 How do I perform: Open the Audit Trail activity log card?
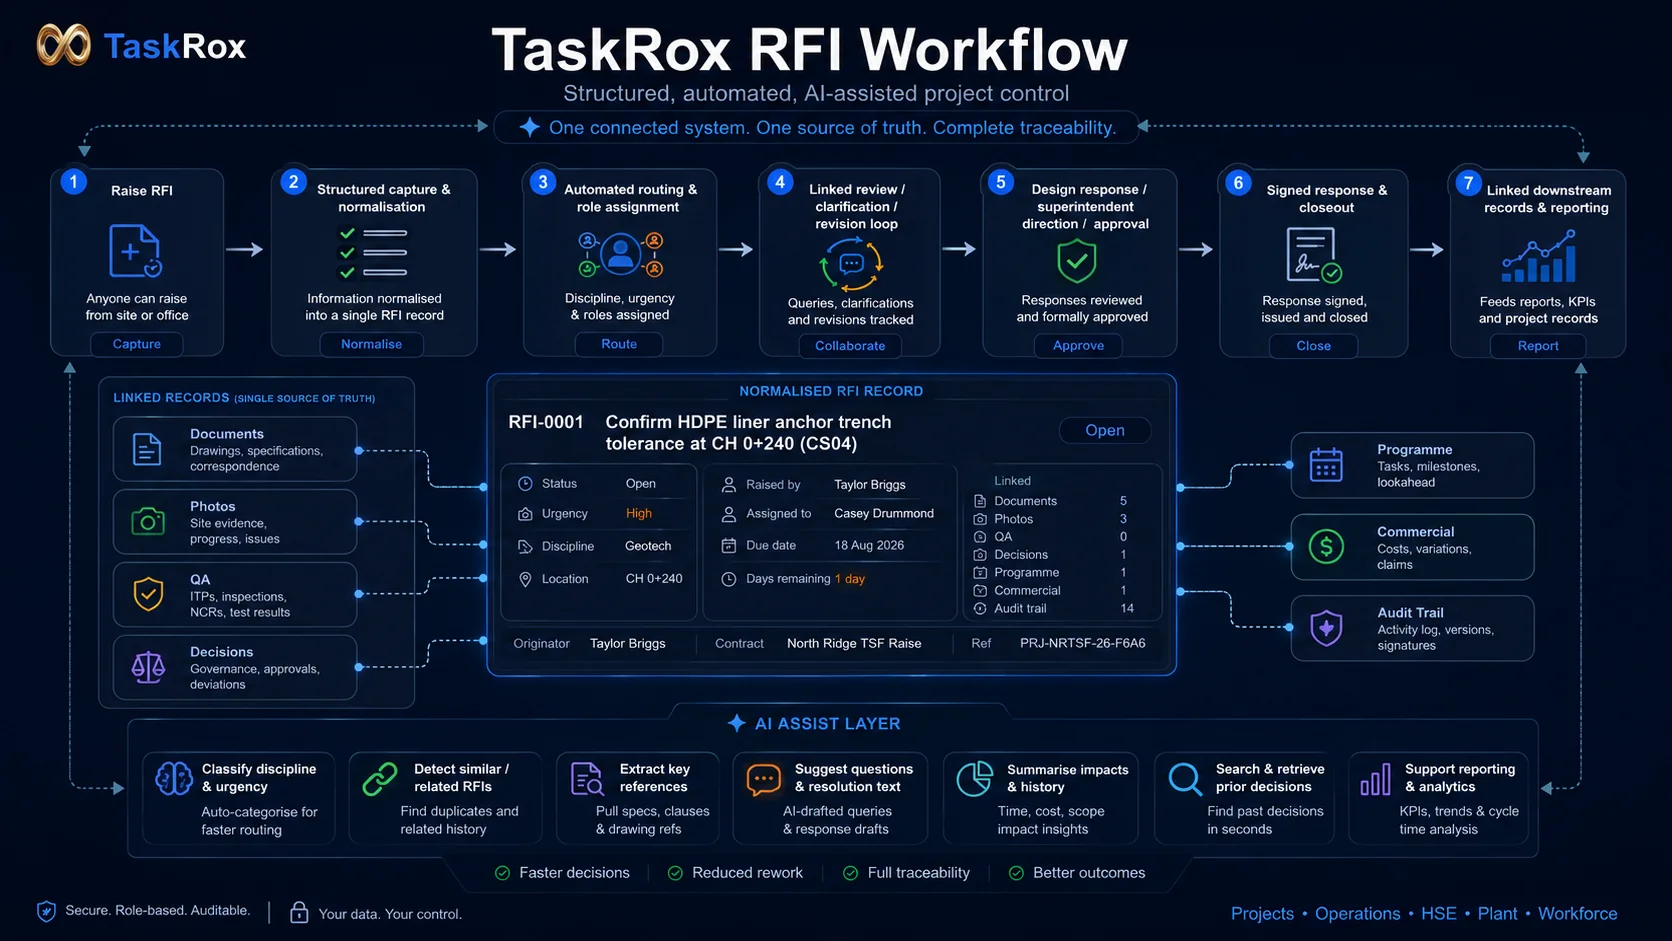click(x=1412, y=628)
